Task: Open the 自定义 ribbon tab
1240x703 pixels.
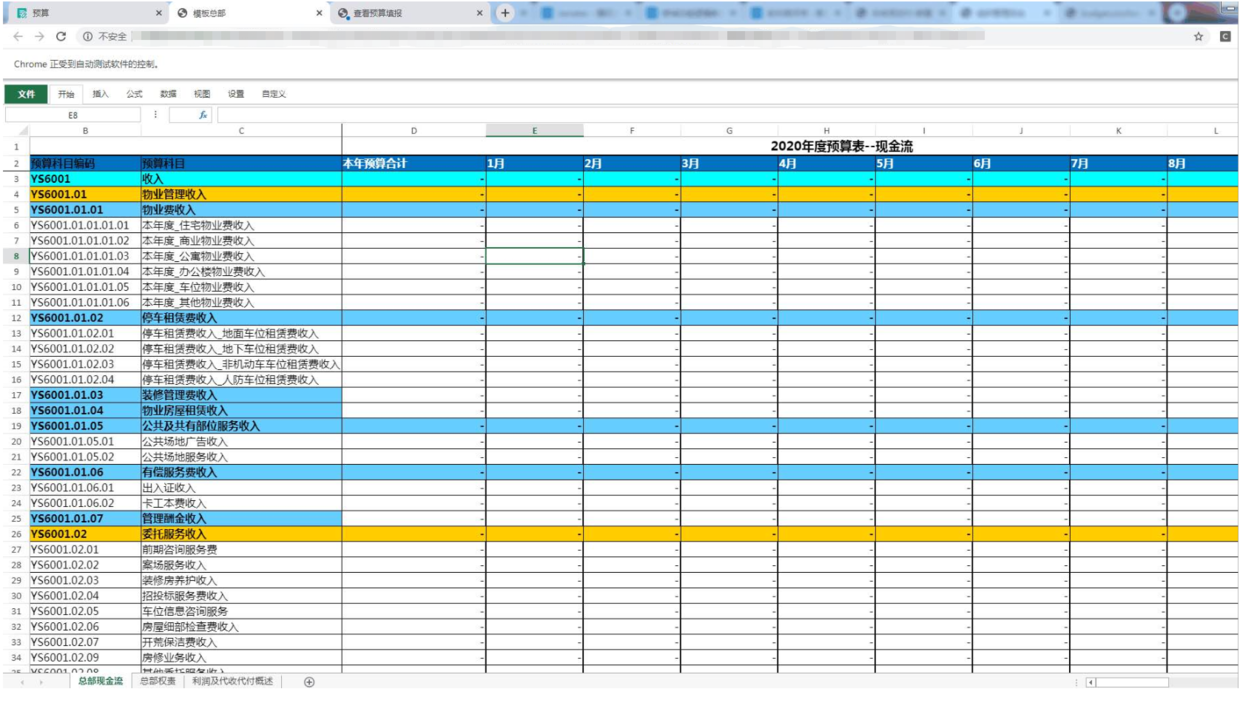Action: (274, 94)
